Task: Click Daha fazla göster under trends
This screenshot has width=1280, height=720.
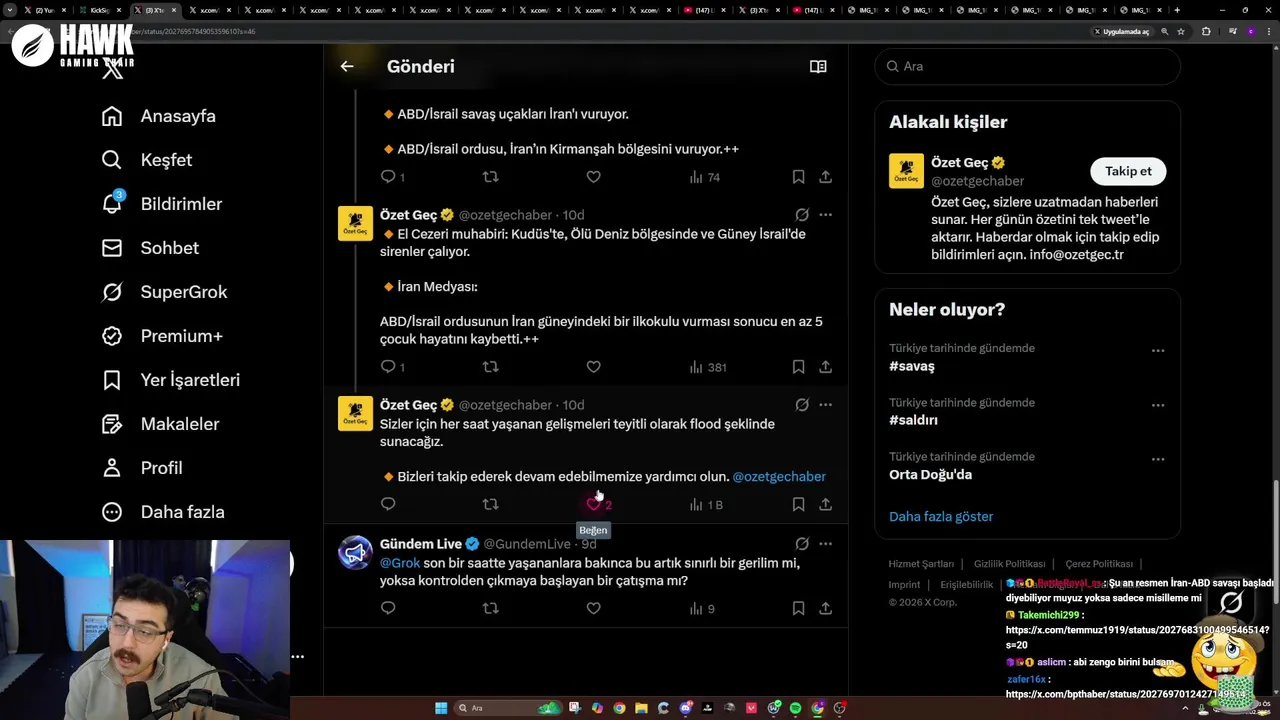Action: (941, 517)
